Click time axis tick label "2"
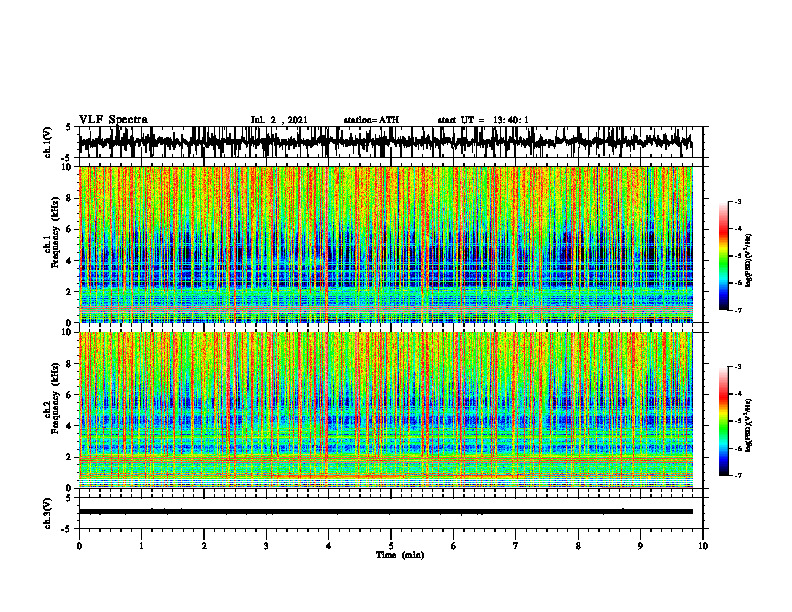Image resolution: width=792 pixels, height=612 pixels. [x=204, y=546]
